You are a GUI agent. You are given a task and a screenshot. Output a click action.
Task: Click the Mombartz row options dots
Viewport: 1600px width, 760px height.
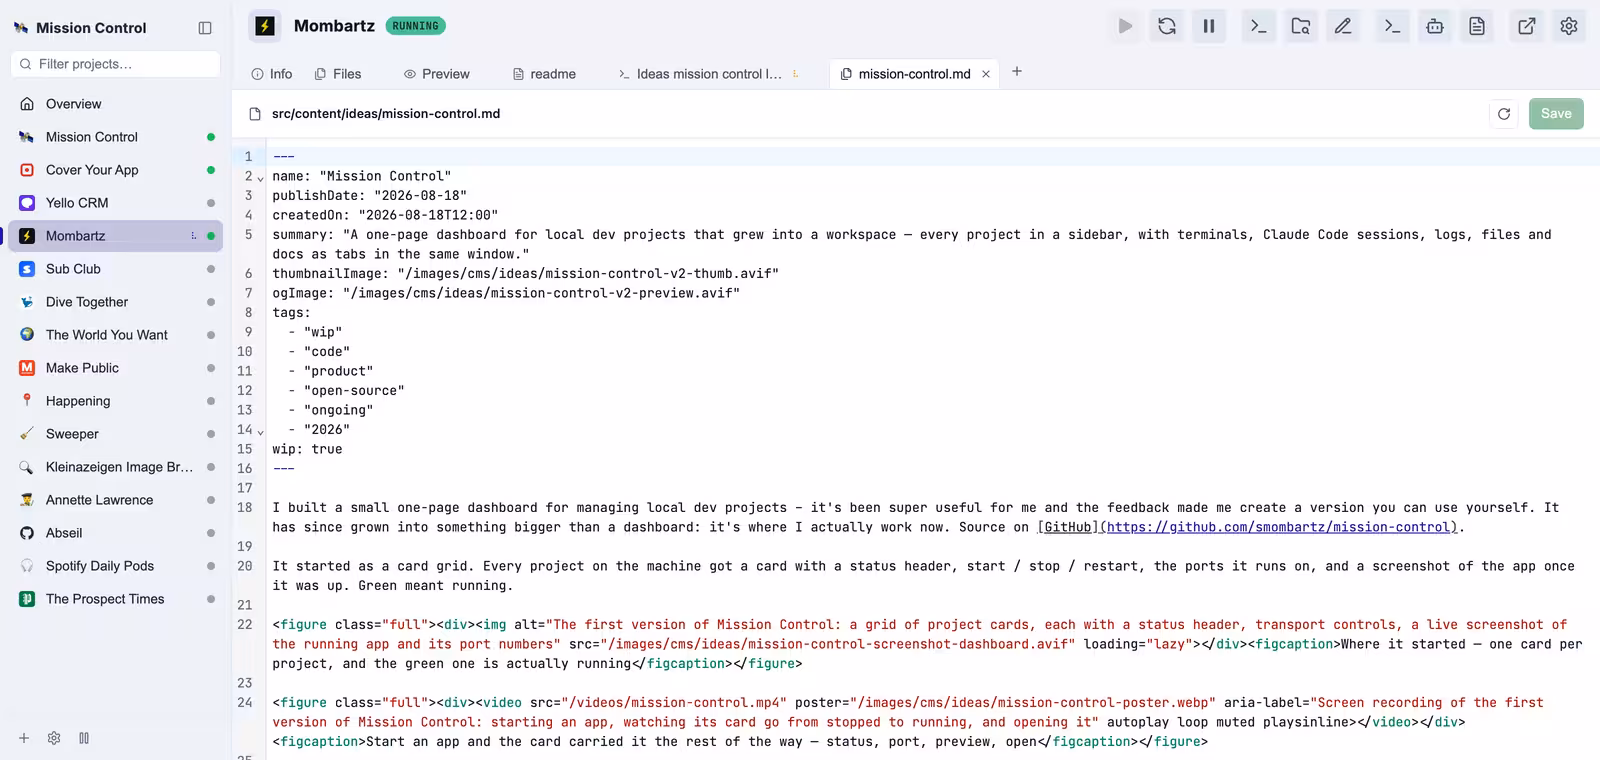193,236
